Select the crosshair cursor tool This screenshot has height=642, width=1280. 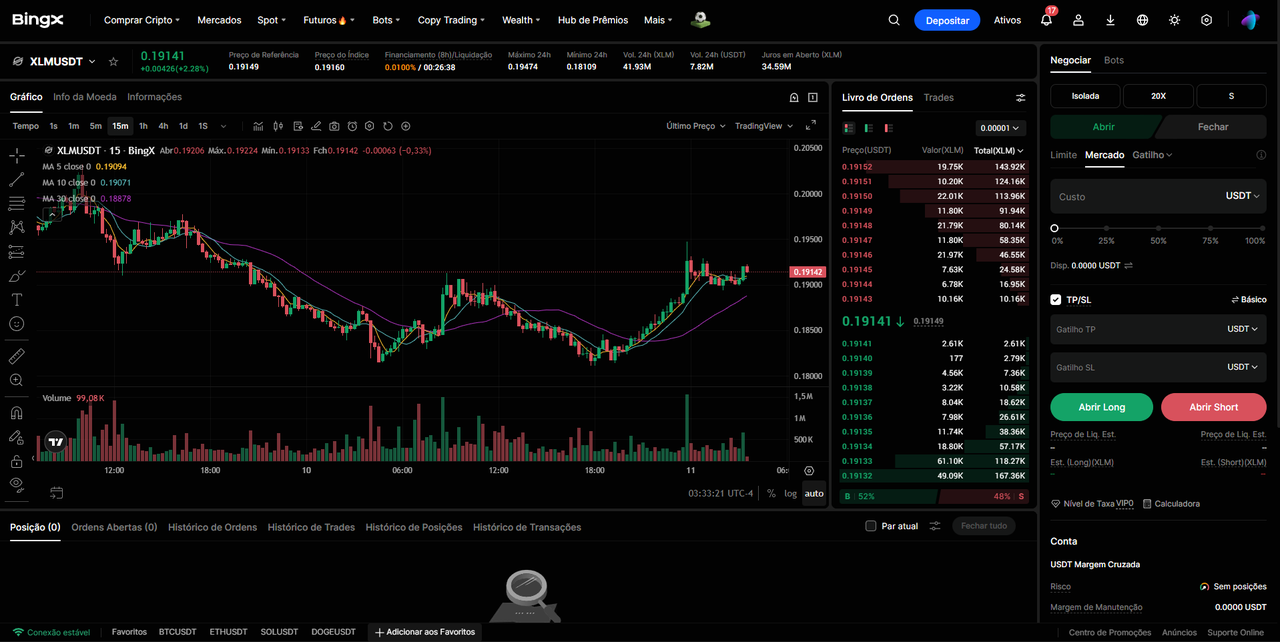pyautogui.click(x=16, y=156)
